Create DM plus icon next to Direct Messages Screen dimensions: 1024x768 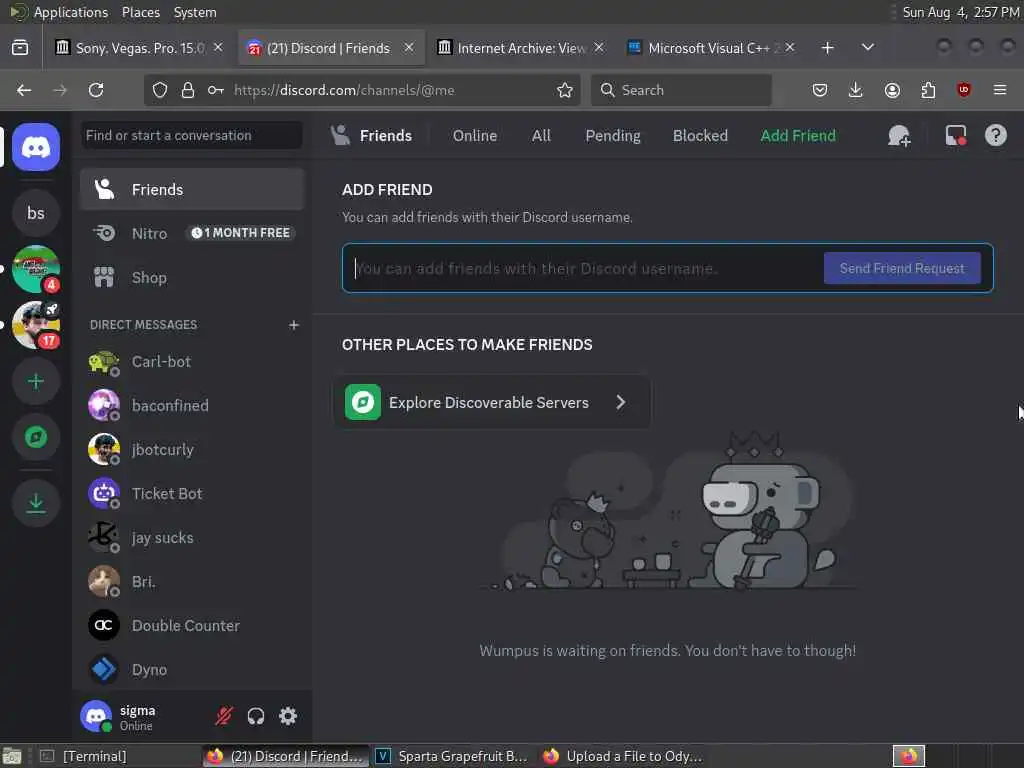coord(294,325)
